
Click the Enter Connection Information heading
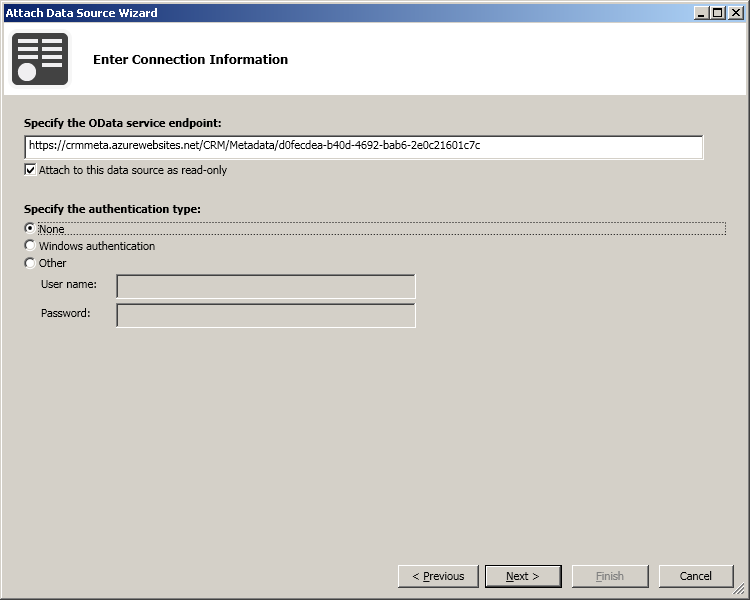coord(190,60)
